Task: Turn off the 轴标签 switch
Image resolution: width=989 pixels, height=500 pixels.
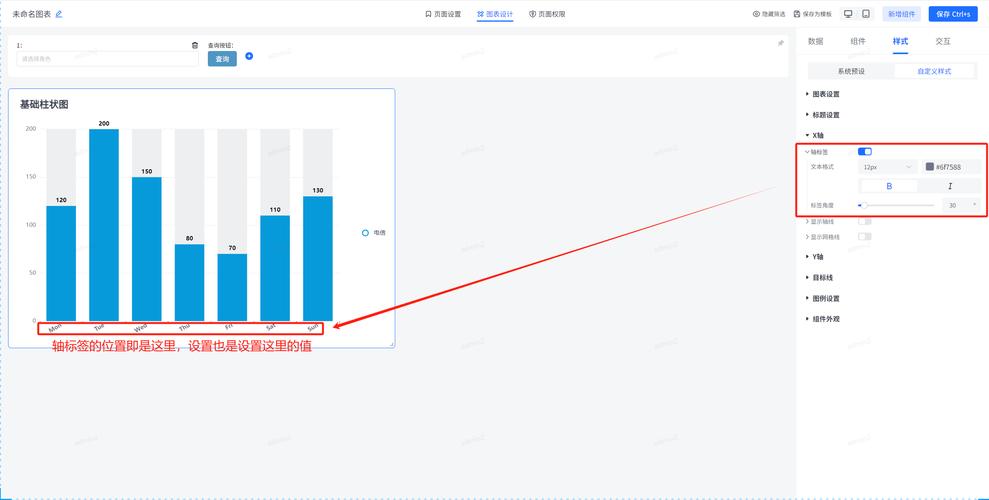Action: pyautogui.click(x=865, y=152)
